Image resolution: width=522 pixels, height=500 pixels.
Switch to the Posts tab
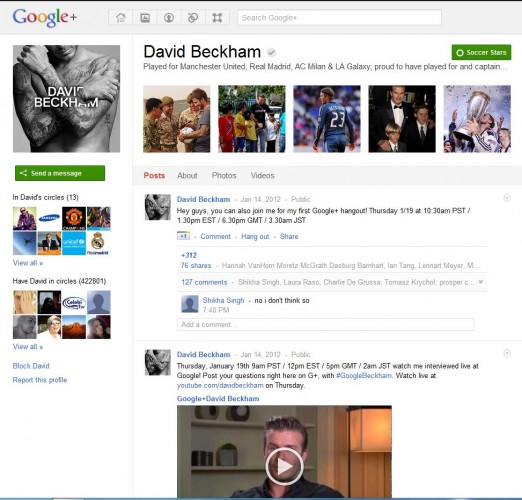point(154,176)
